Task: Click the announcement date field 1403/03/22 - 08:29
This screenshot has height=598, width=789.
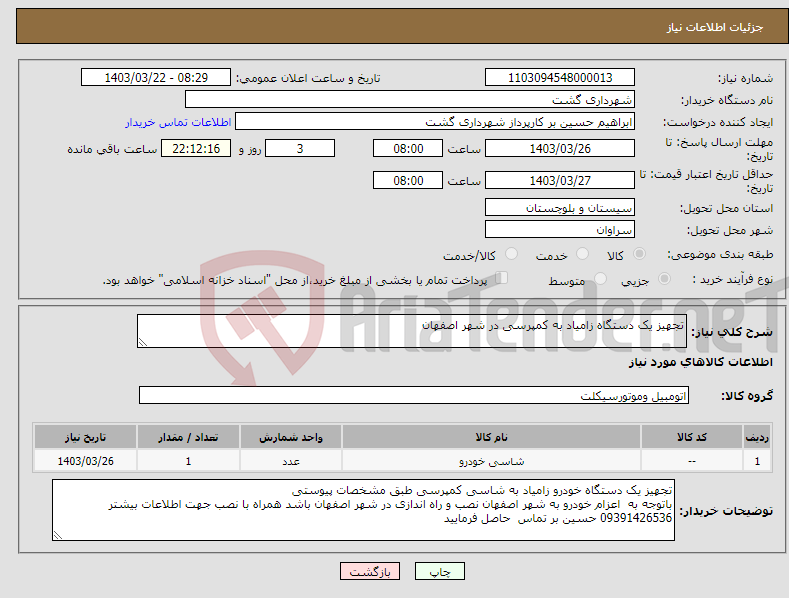Action: (x=155, y=78)
